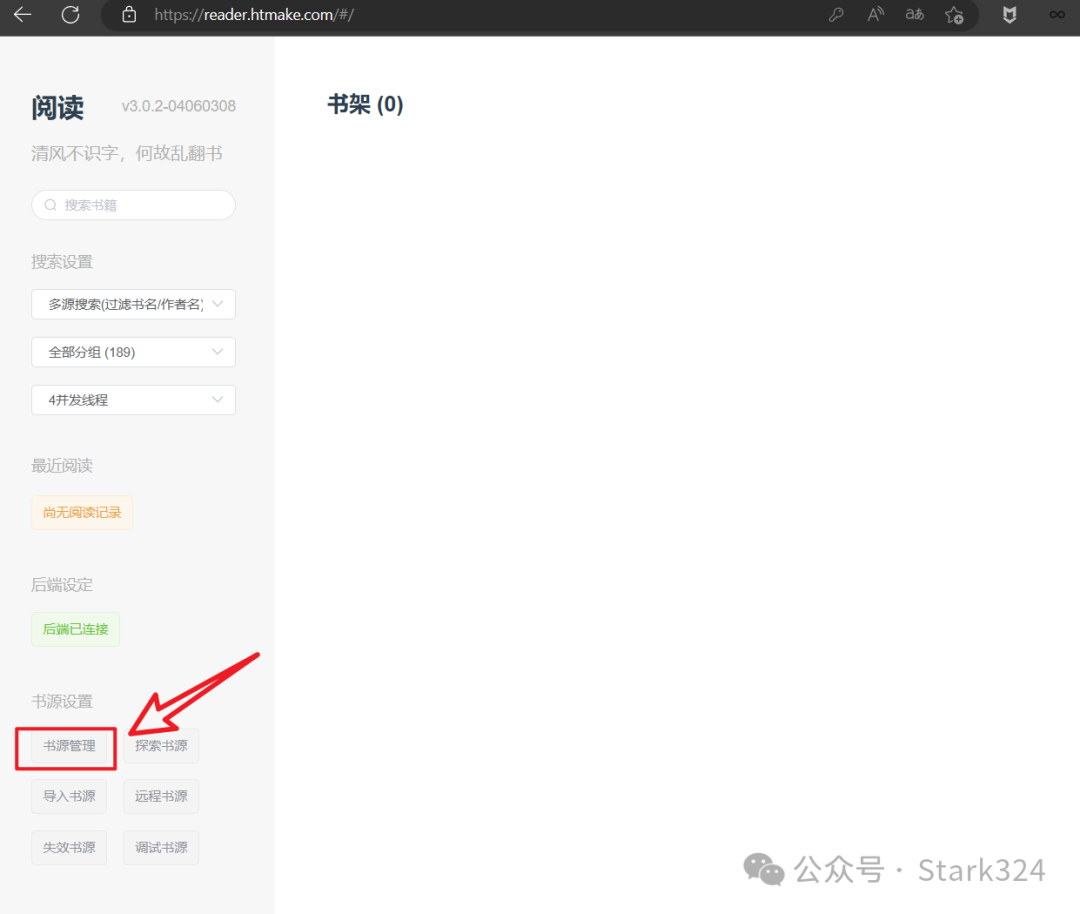This screenshot has height=914, width=1080.
Task: Open 书源管理 source management
Action: pyautogui.click(x=69, y=746)
